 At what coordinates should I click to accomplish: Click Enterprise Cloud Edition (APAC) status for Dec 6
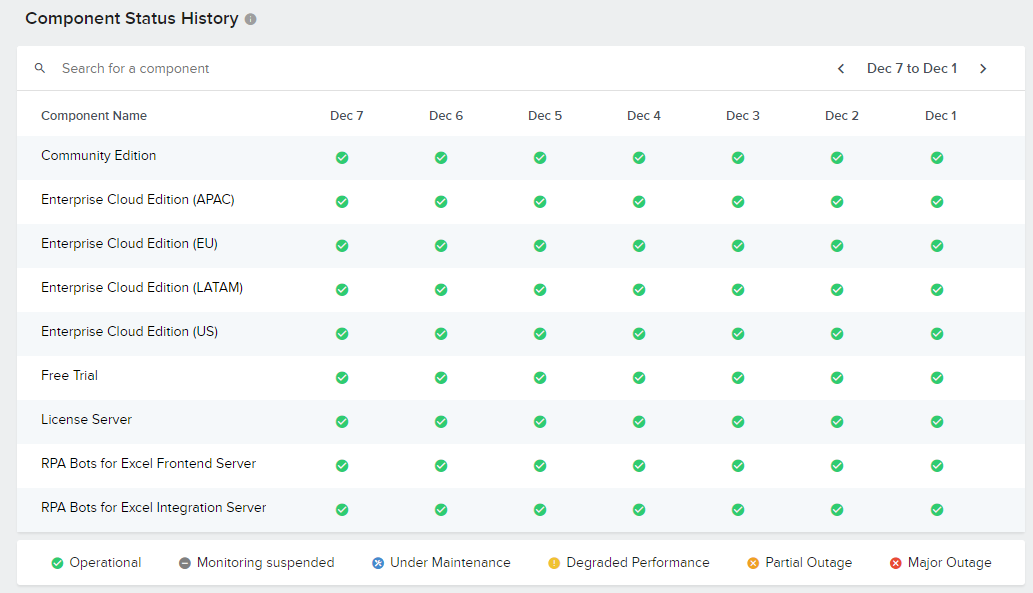[x=441, y=202]
